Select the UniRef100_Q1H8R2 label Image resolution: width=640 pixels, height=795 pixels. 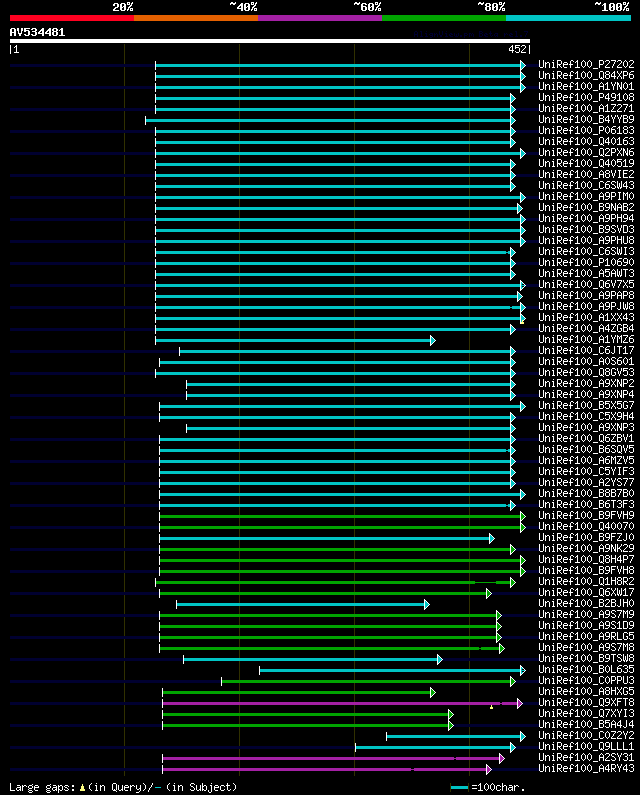[x=586, y=582]
